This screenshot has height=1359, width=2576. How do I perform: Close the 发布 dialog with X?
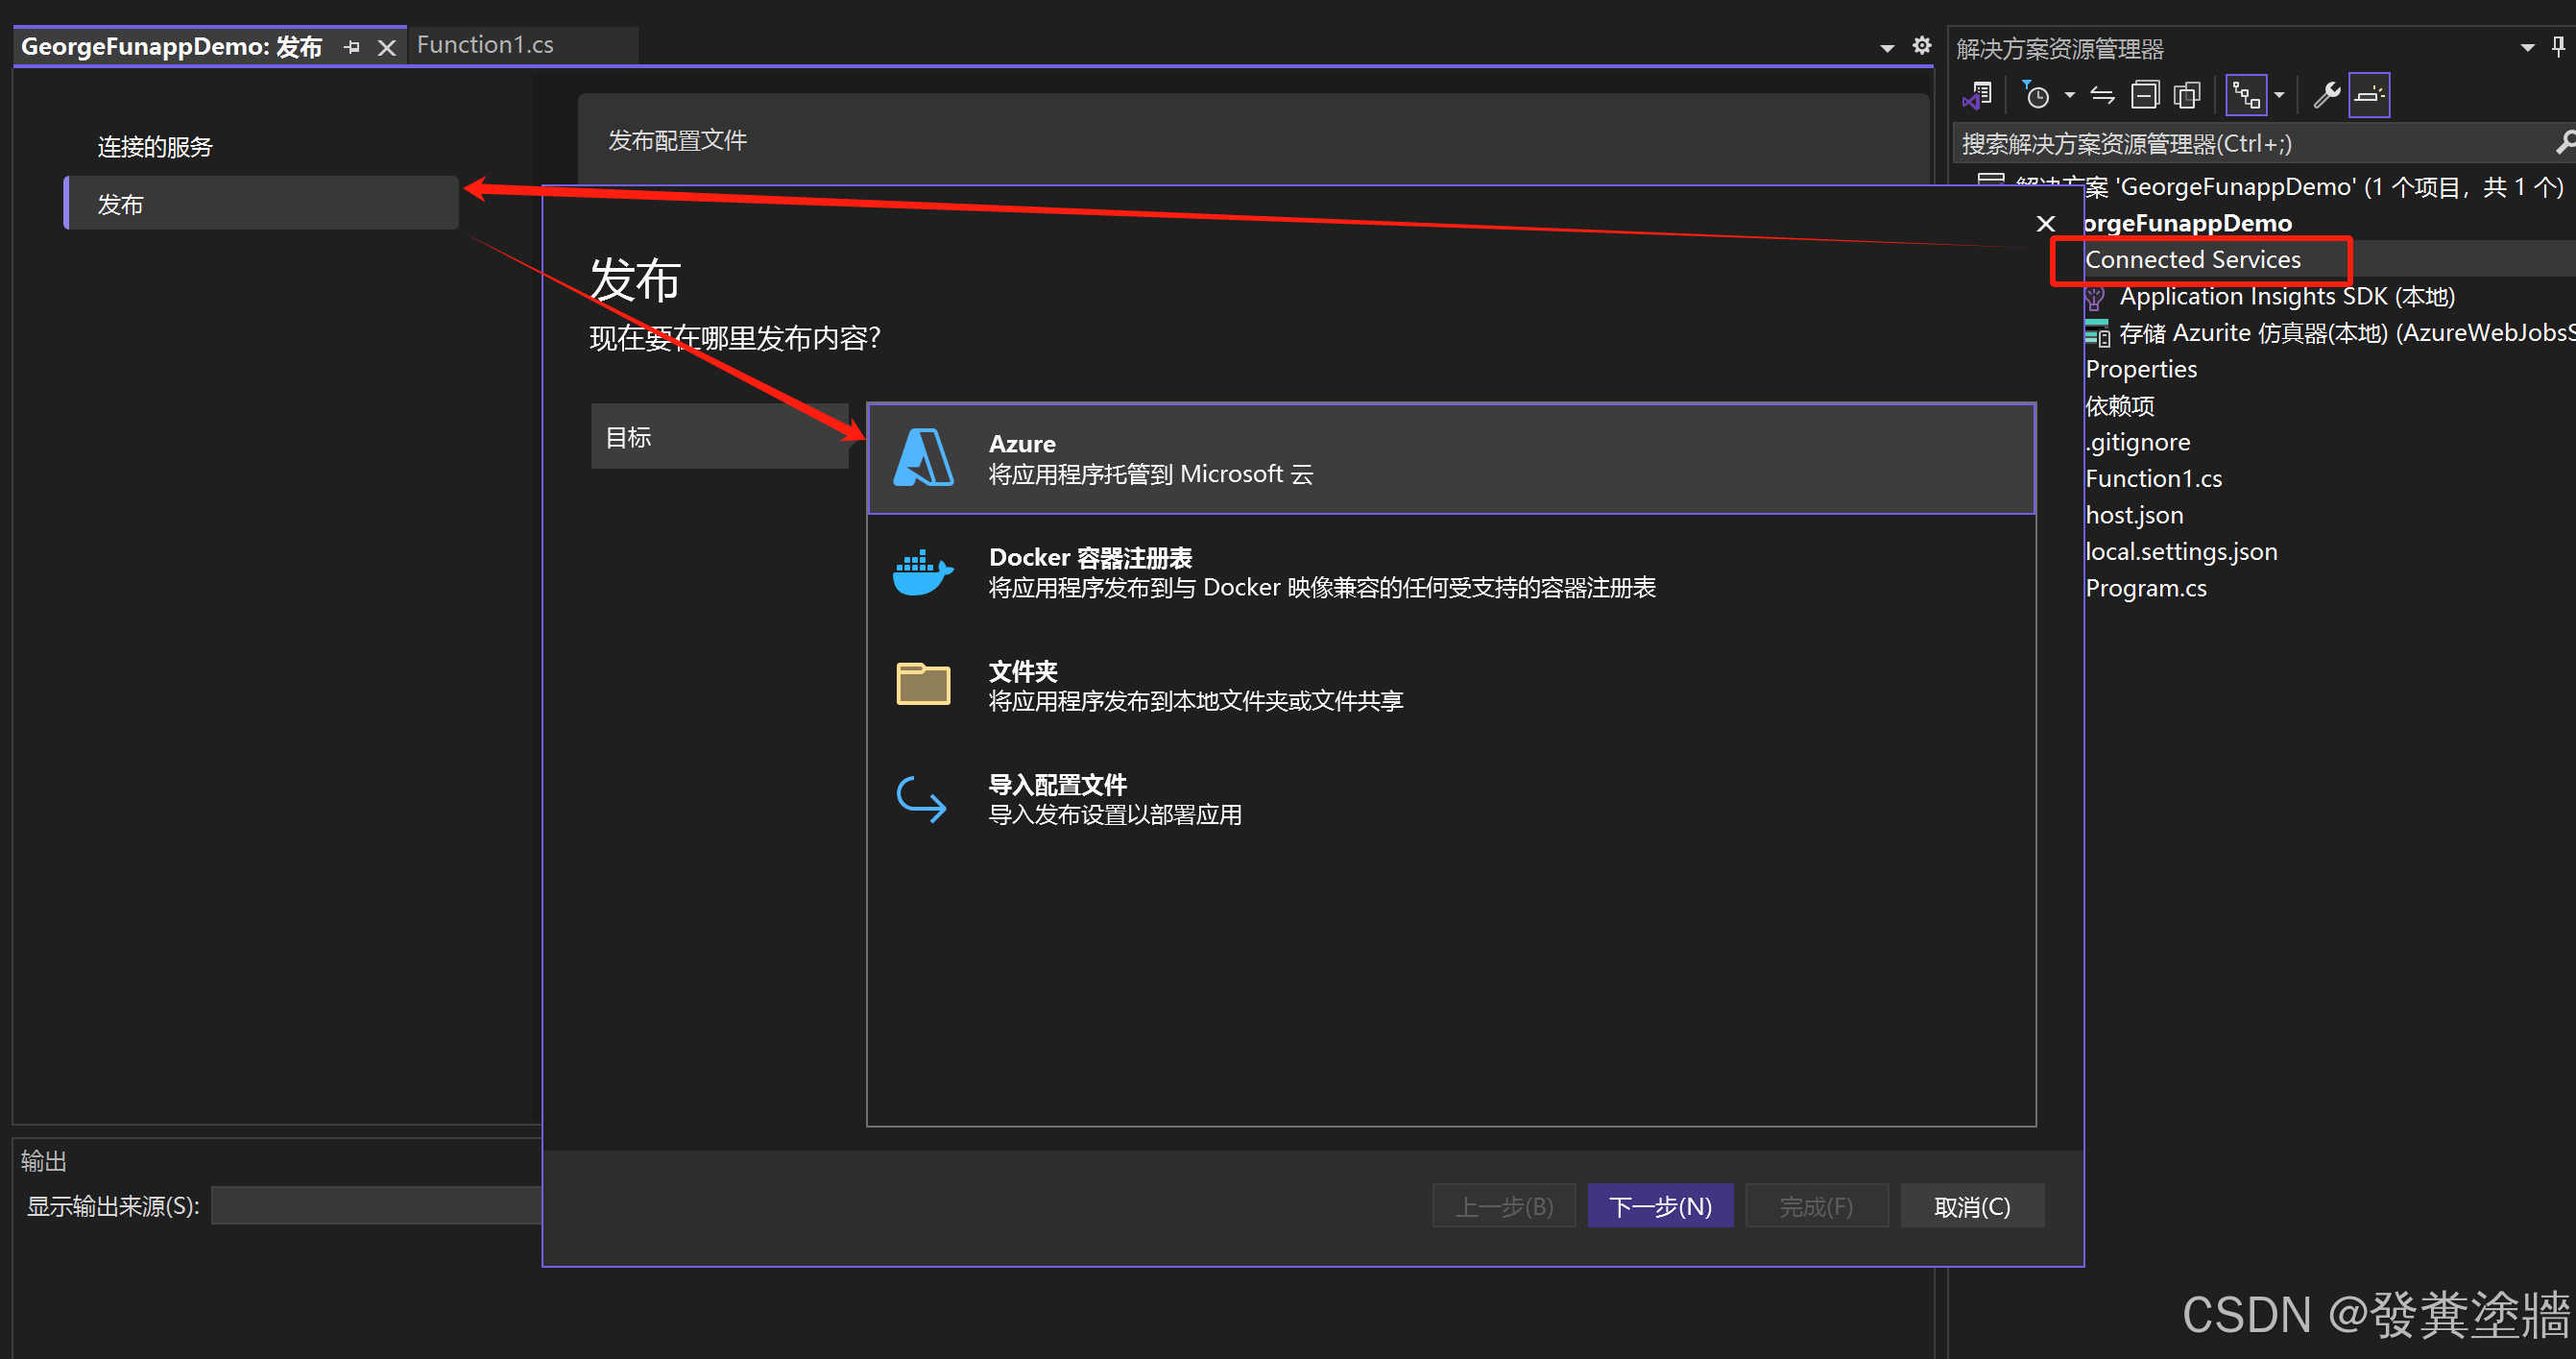tap(2046, 223)
